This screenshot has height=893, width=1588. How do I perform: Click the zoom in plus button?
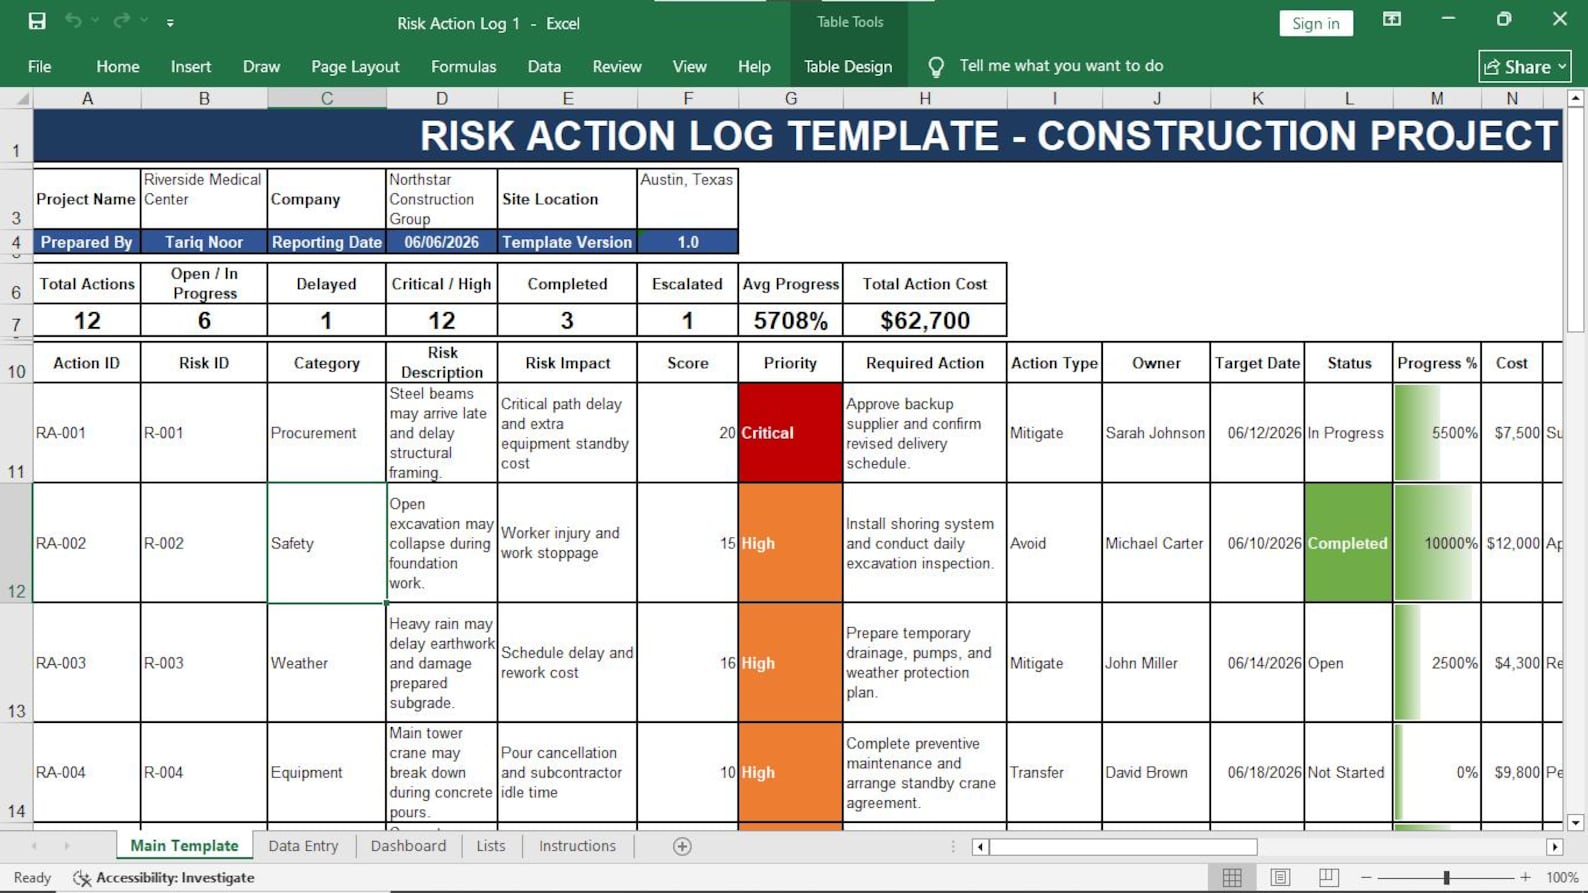tap(1525, 877)
